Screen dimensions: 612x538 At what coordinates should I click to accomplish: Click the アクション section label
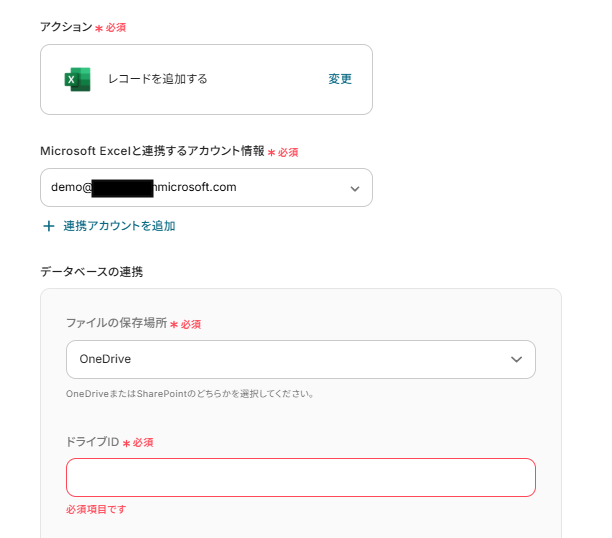[65, 27]
